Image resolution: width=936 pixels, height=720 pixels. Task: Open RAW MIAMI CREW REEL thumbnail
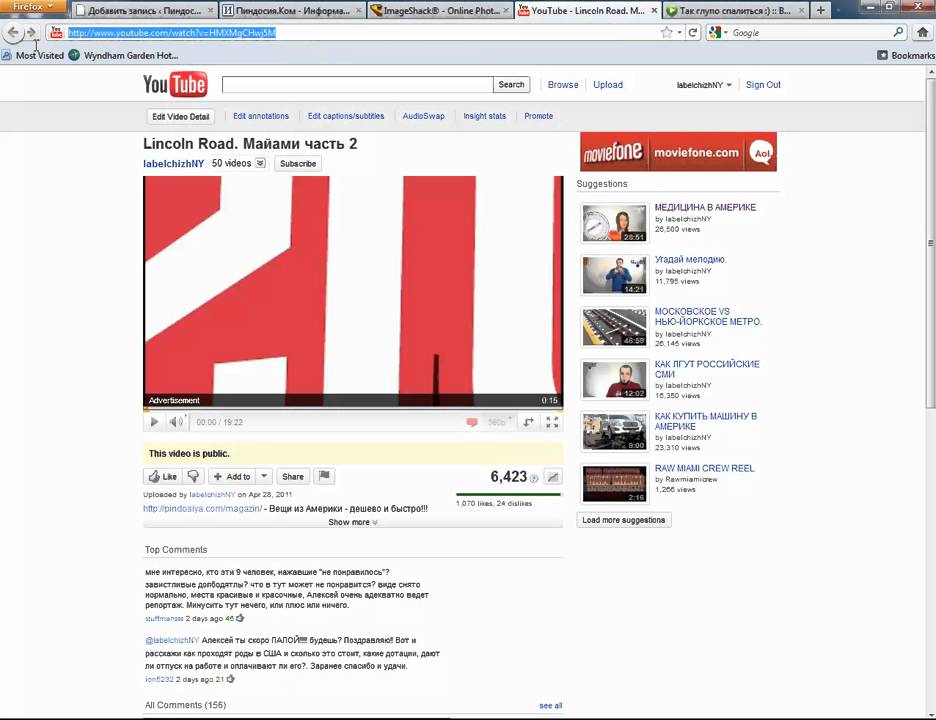(x=614, y=484)
